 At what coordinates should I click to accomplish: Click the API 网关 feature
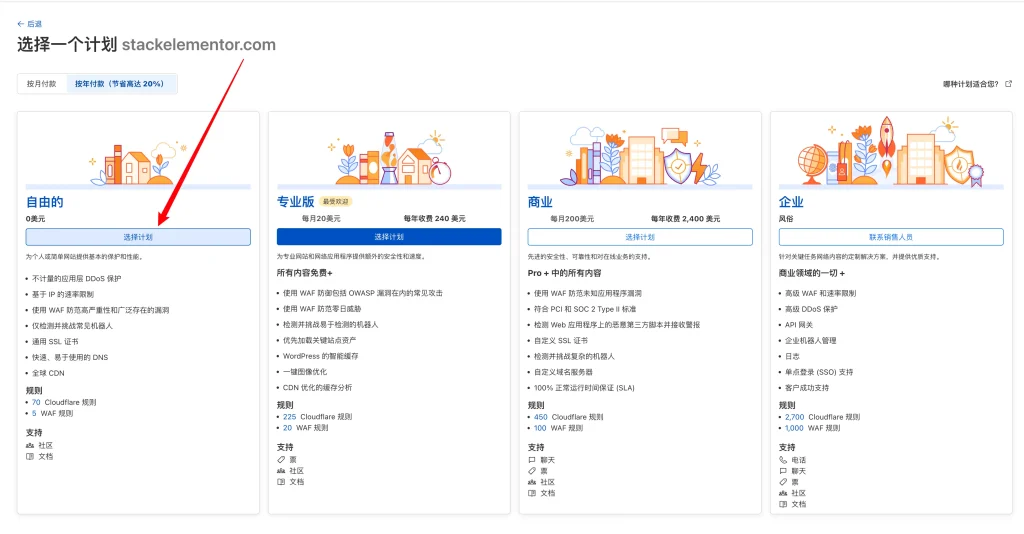click(x=799, y=324)
